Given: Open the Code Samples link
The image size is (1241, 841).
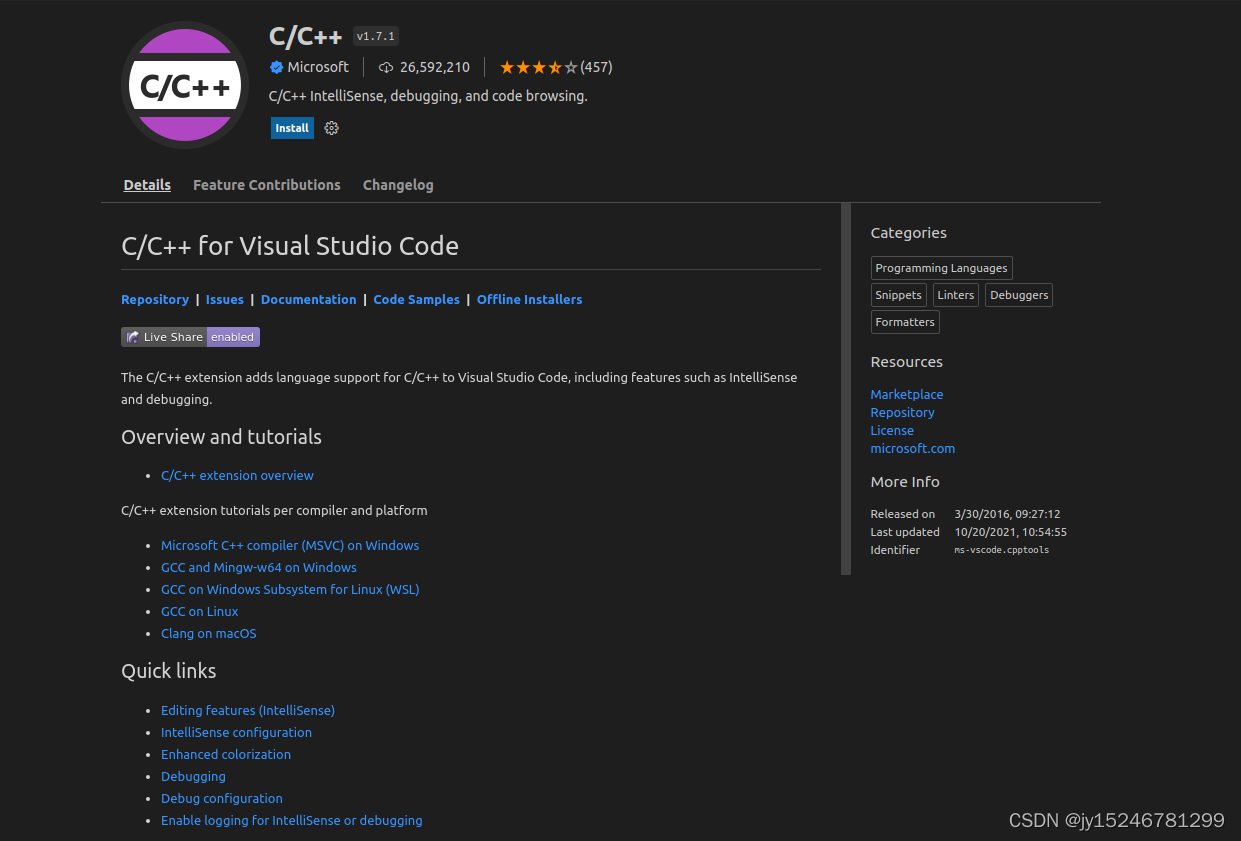Looking at the screenshot, I should coord(417,299).
